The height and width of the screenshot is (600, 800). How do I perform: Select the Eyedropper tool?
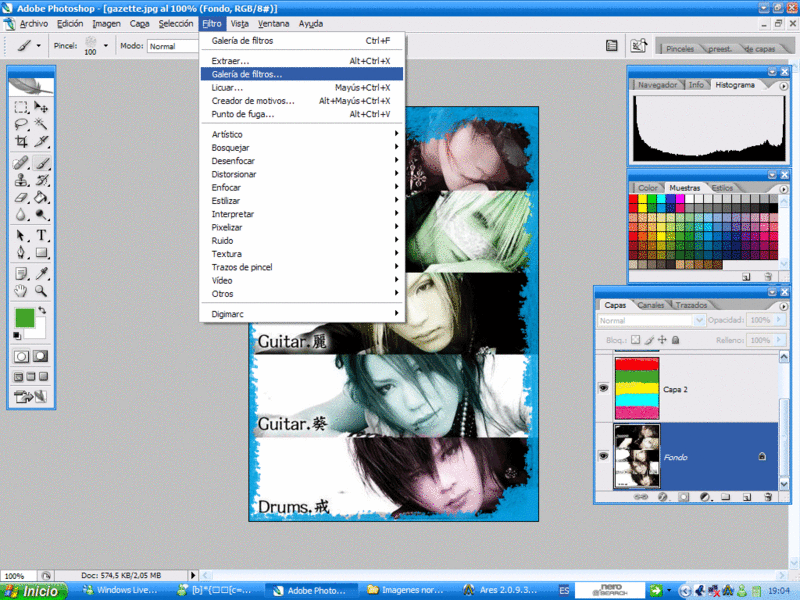41,274
